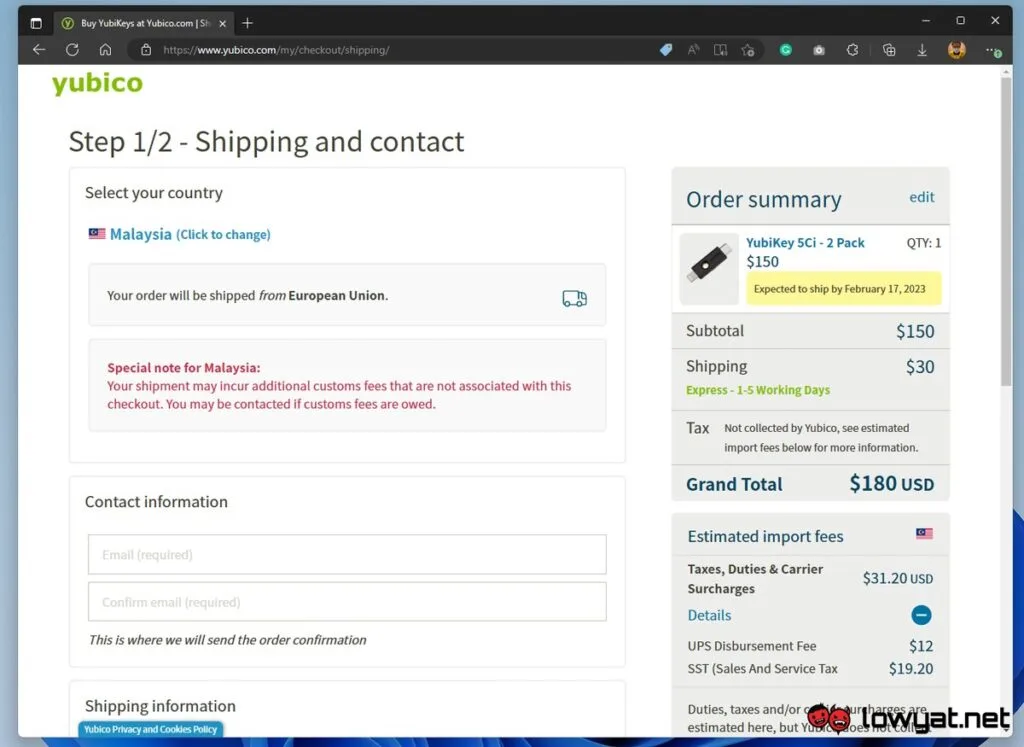The image size is (1024, 747).
Task: Click the SST (Sales And Service Tax row
Action: click(x=810, y=669)
